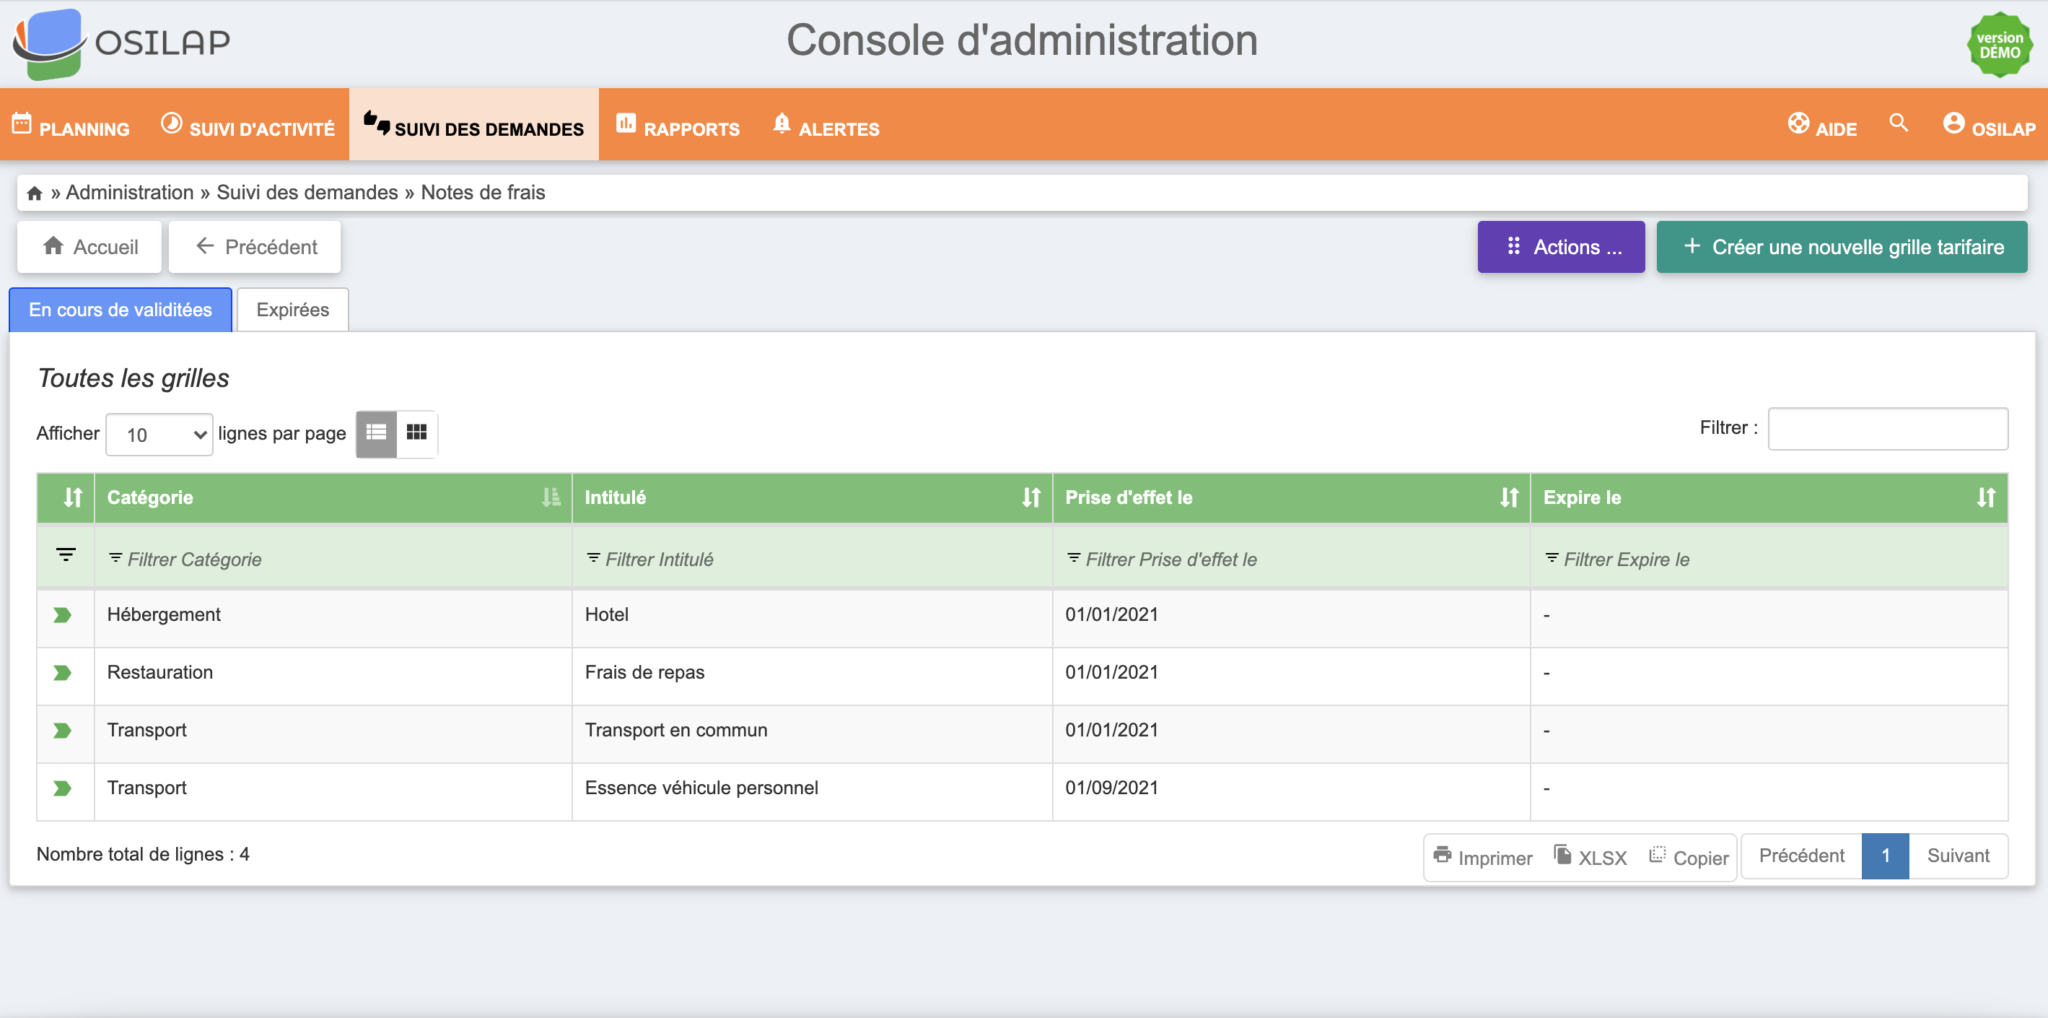This screenshot has width=2048, height=1018.
Task: Open Suivi des demandes menu
Action: point(474,125)
